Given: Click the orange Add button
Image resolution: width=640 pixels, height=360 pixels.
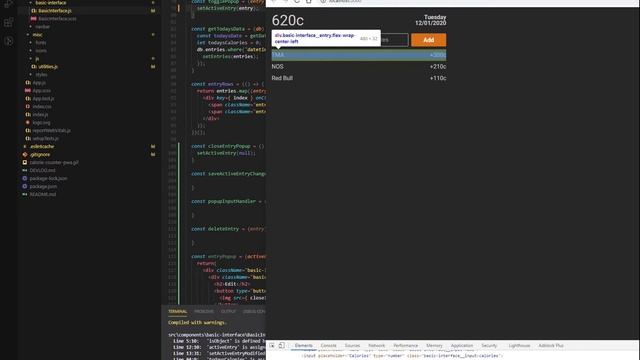Looking at the screenshot, I should click(429, 40).
